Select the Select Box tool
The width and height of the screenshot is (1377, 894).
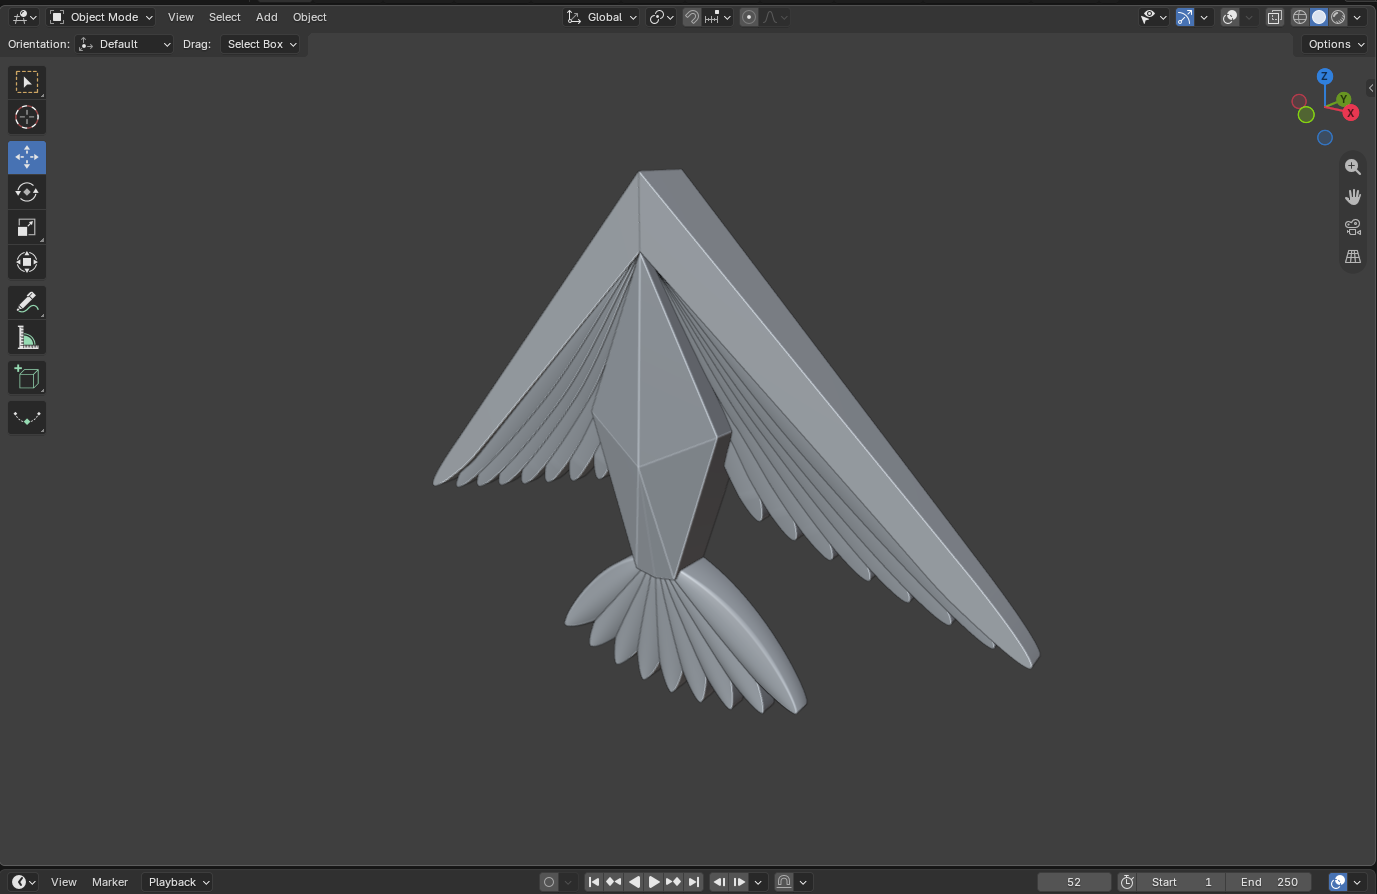click(x=27, y=82)
